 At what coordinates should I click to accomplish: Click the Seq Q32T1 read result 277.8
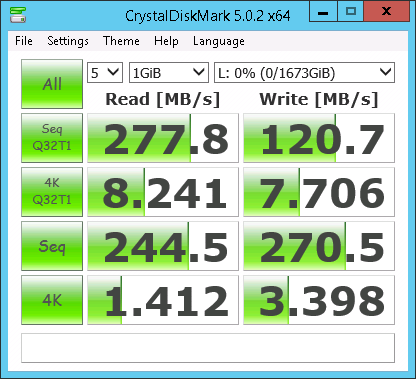click(163, 138)
